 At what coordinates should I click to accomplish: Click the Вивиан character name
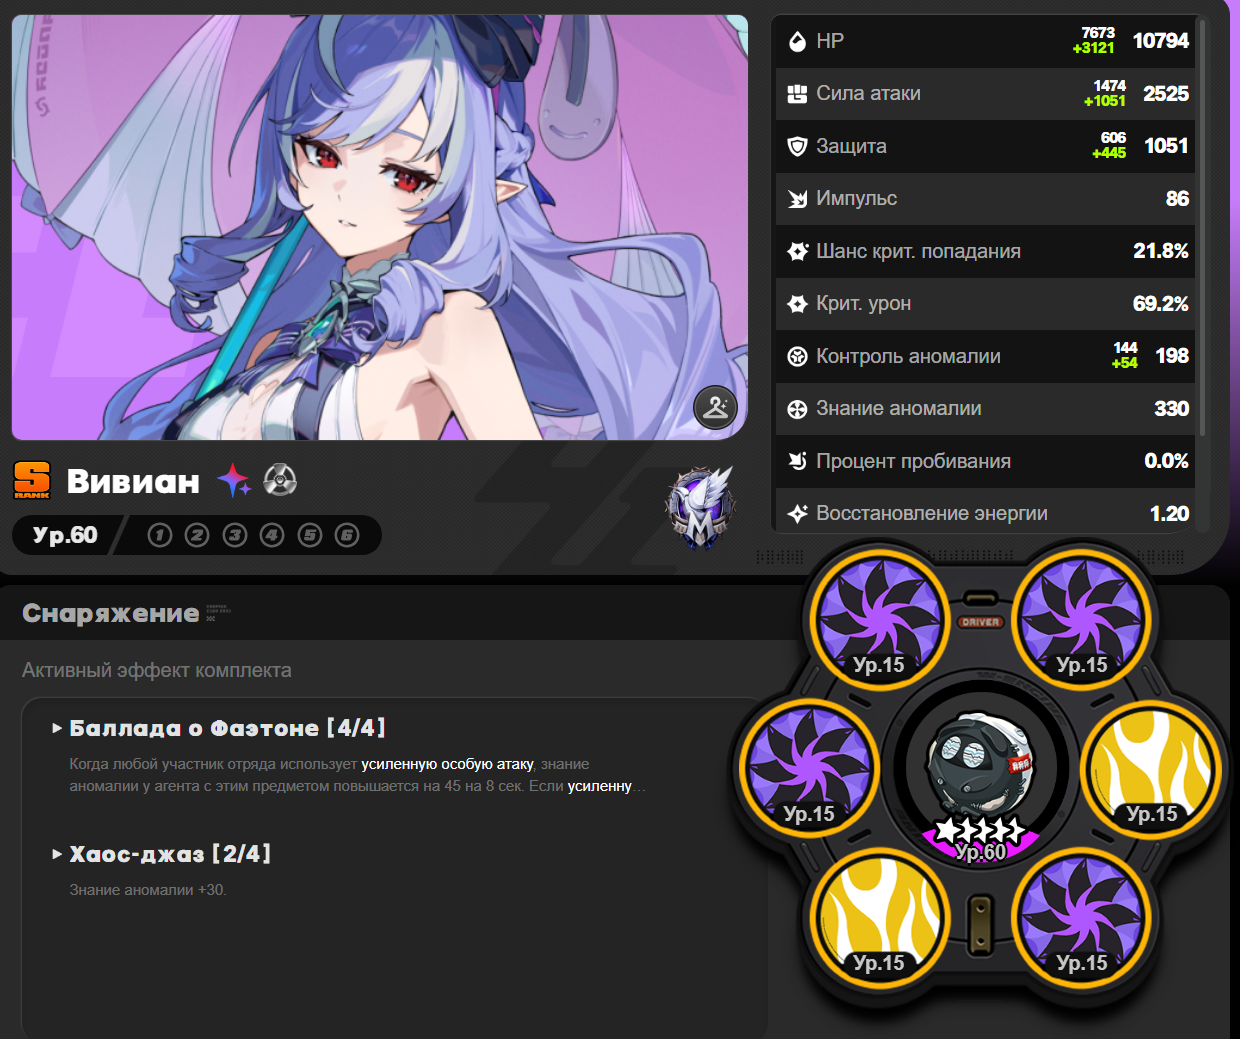[133, 482]
